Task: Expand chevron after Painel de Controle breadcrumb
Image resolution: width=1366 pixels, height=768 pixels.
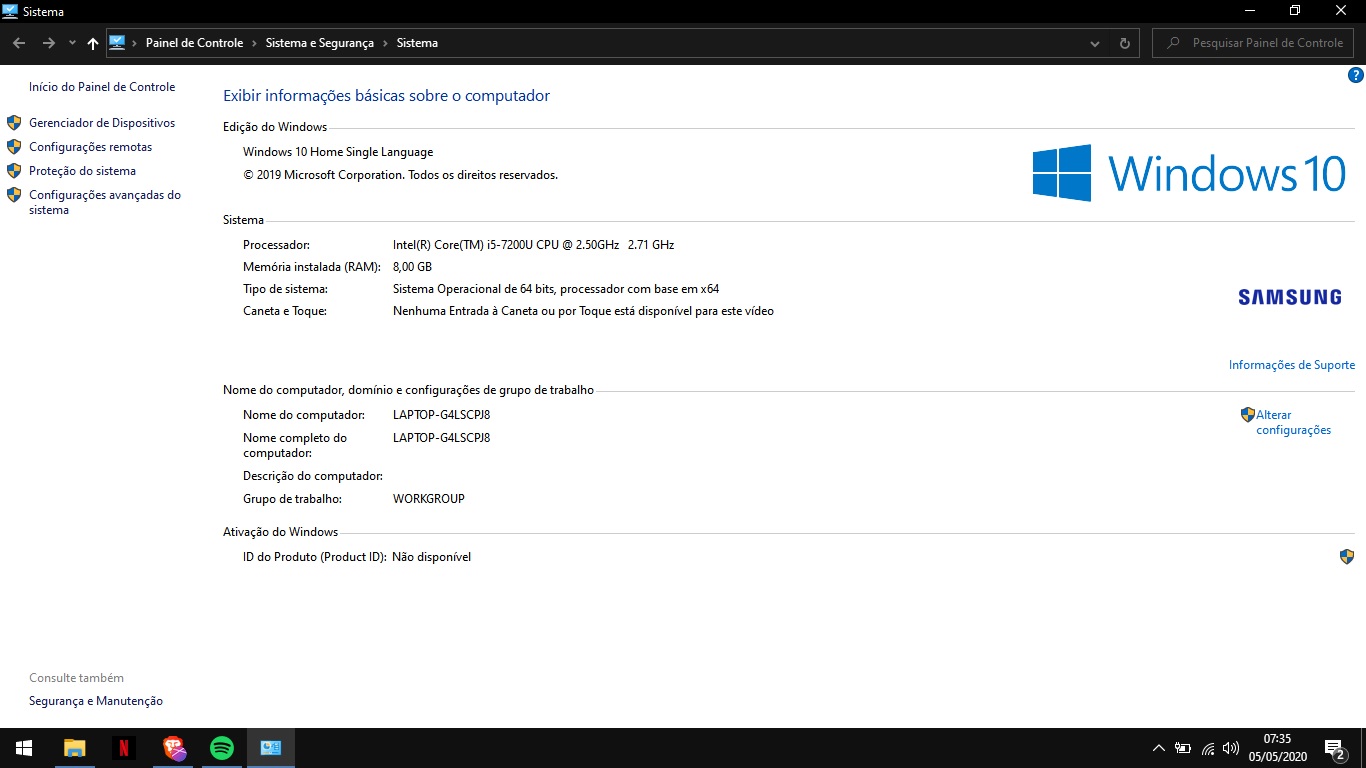Action: 255,43
